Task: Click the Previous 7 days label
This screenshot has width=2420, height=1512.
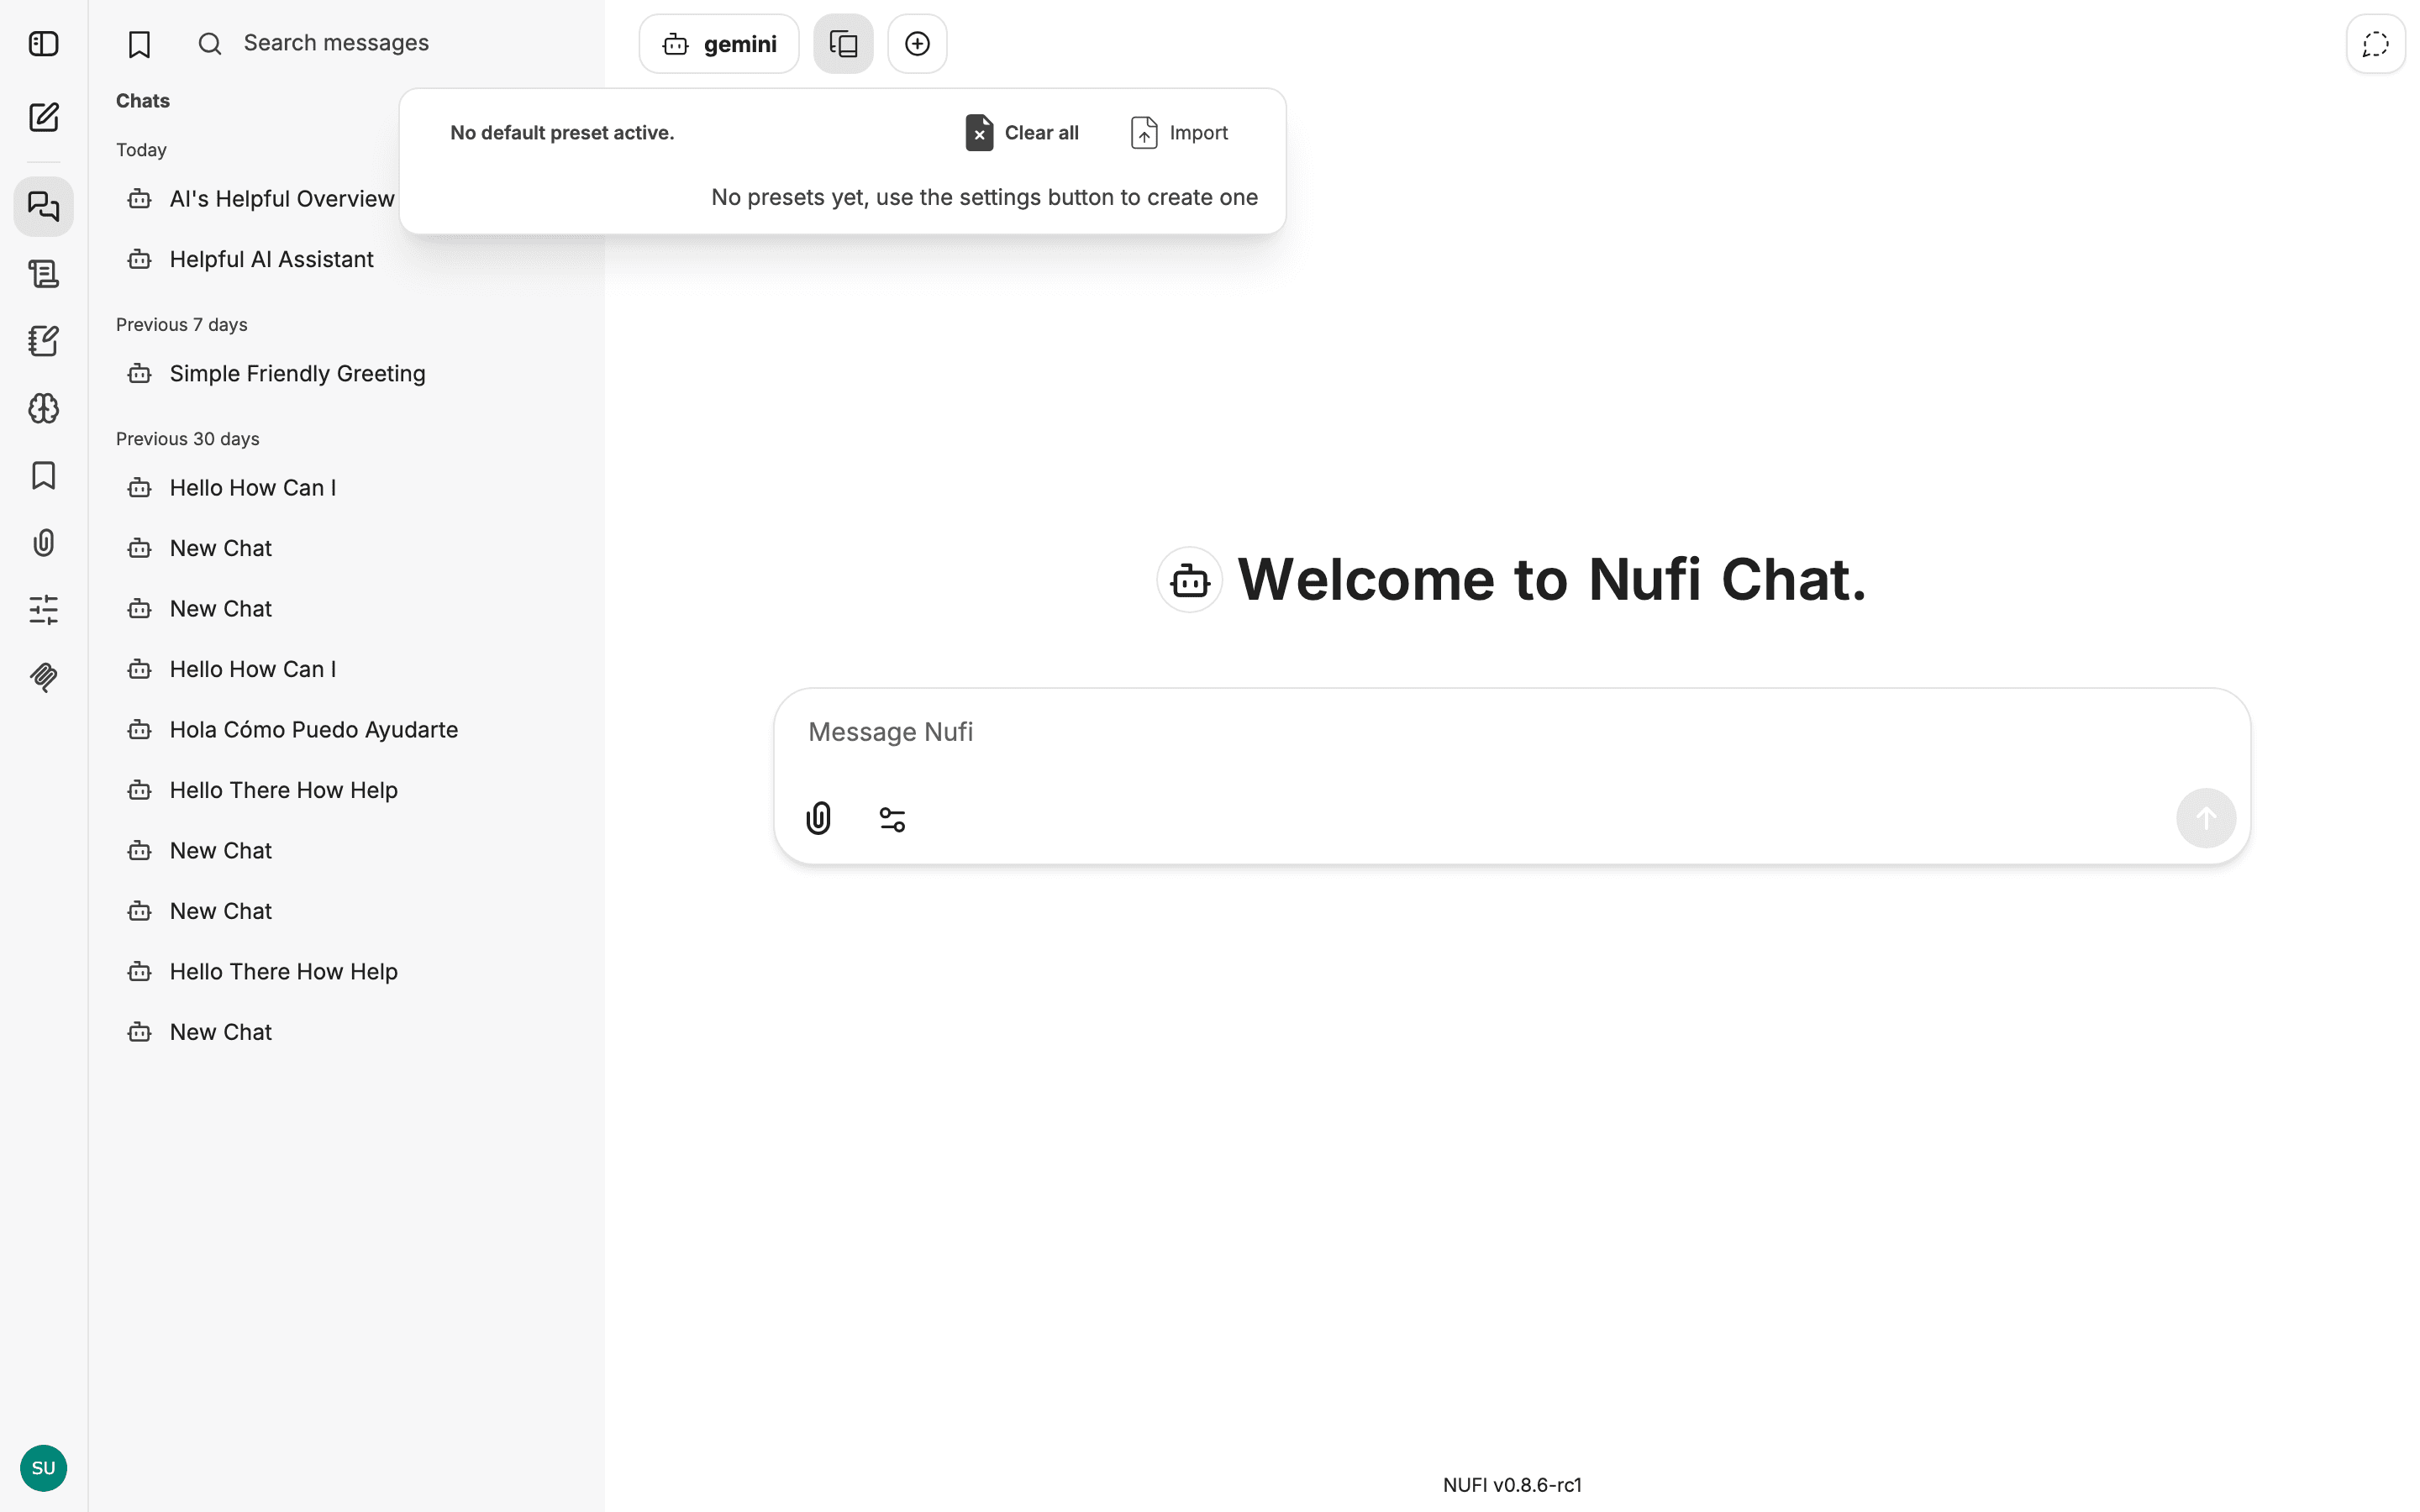Action: (182, 325)
